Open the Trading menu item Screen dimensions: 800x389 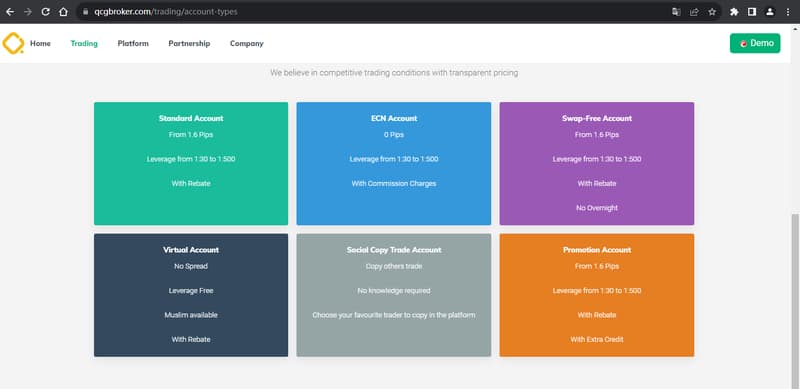click(84, 43)
